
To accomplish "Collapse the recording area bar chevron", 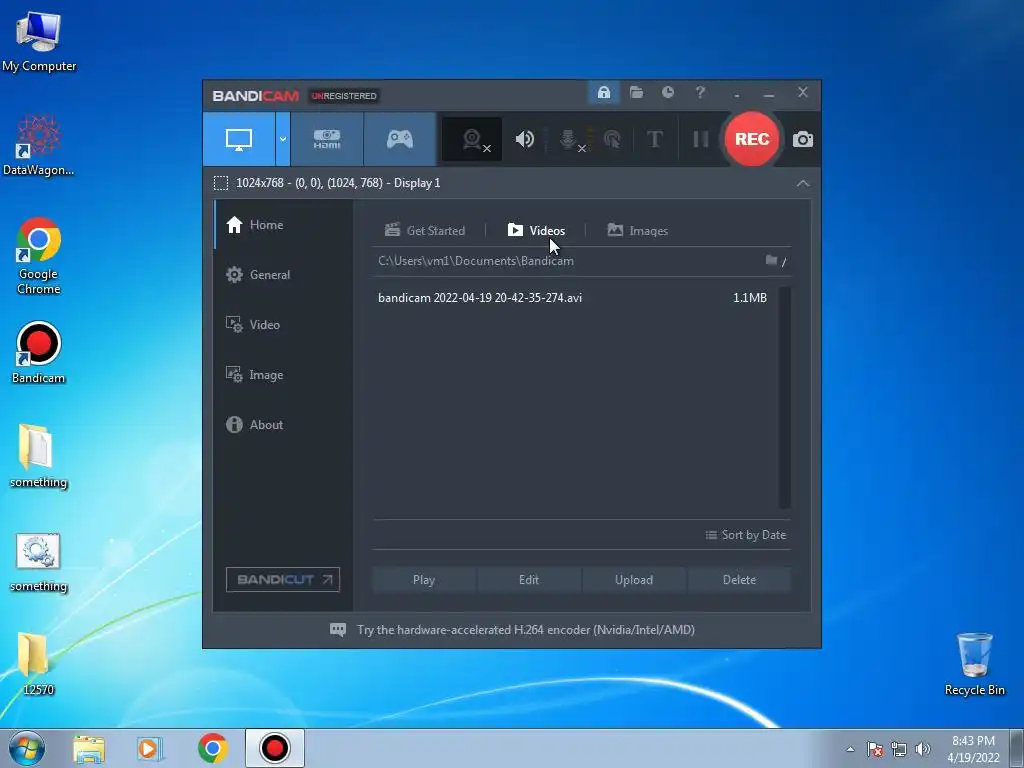I will 803,184.
